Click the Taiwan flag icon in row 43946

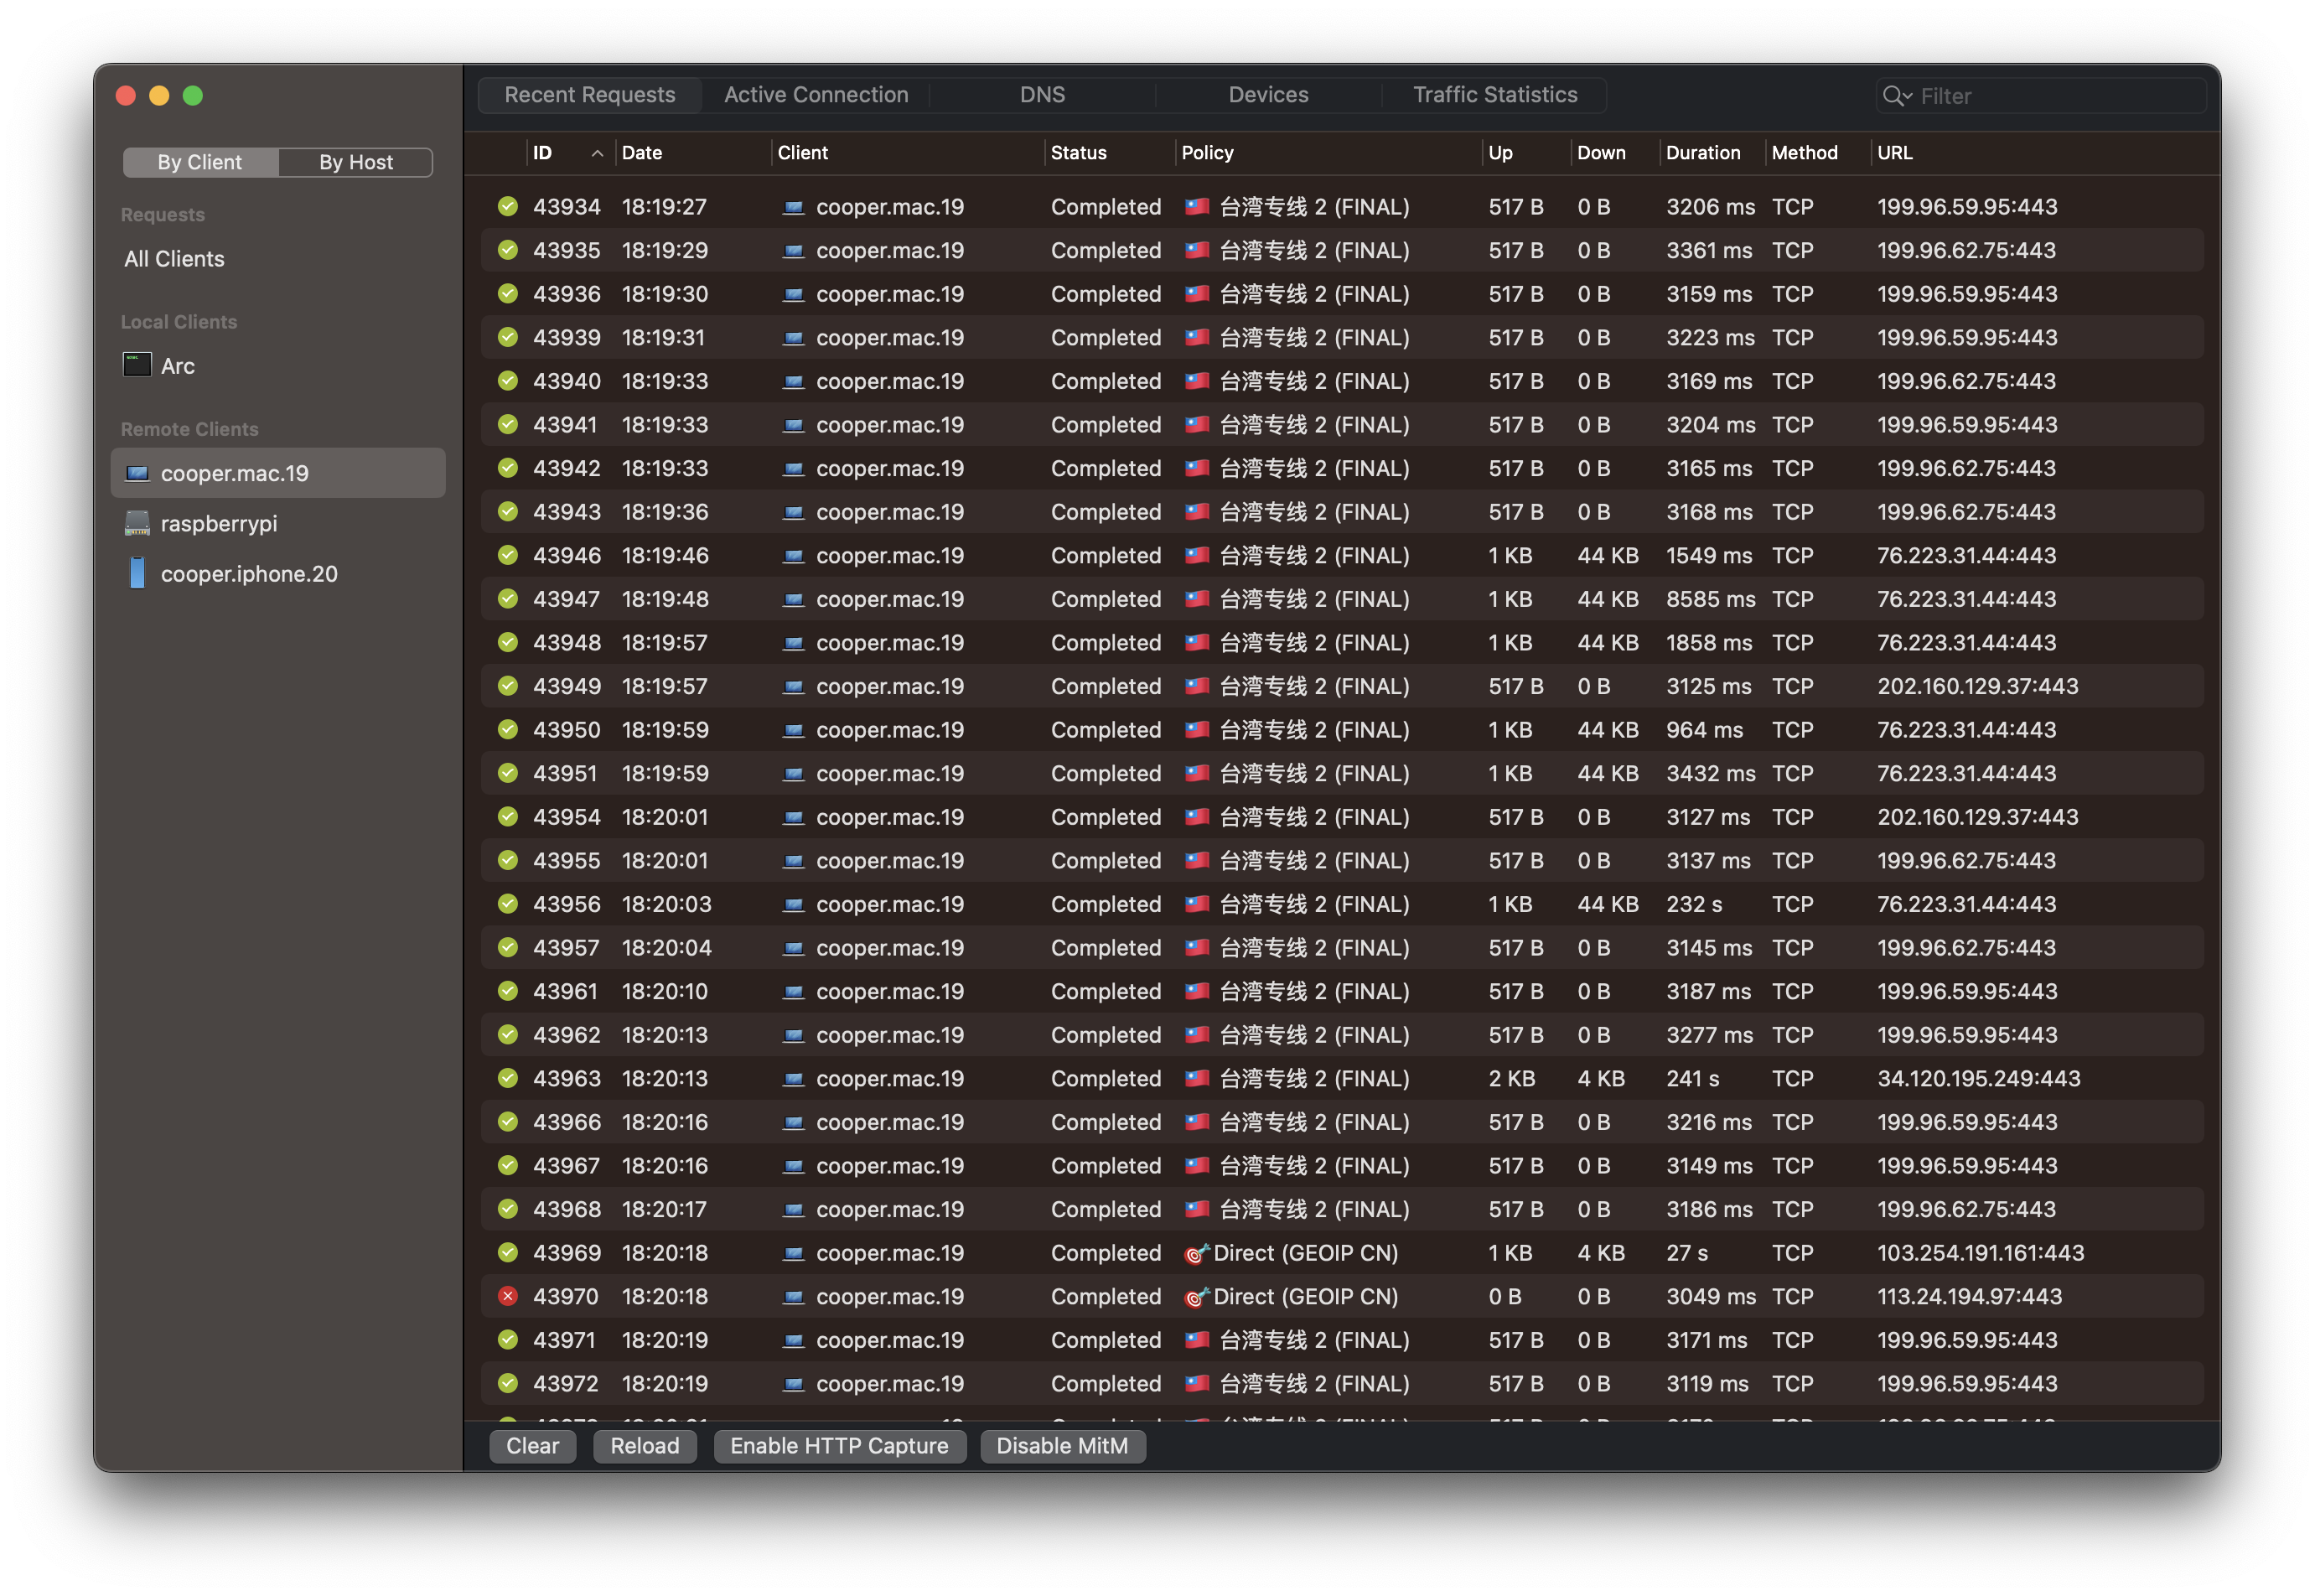(x=1197, y=555)
